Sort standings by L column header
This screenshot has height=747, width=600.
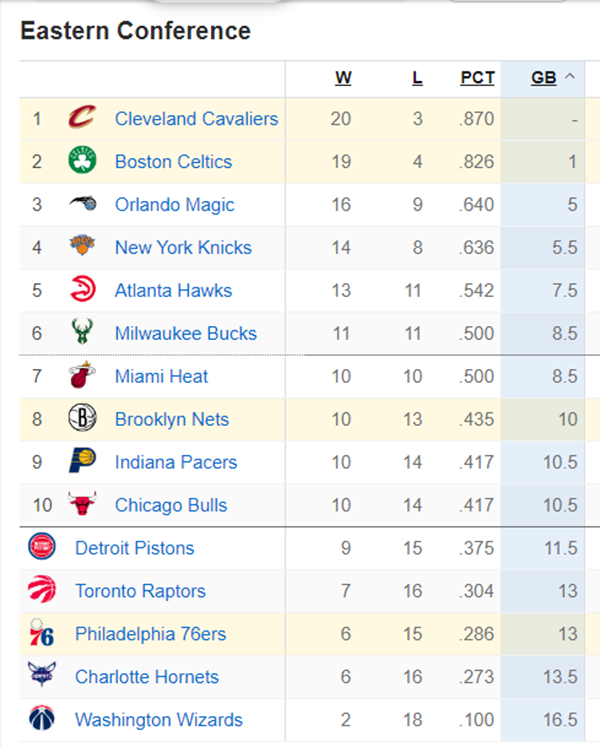417,78
